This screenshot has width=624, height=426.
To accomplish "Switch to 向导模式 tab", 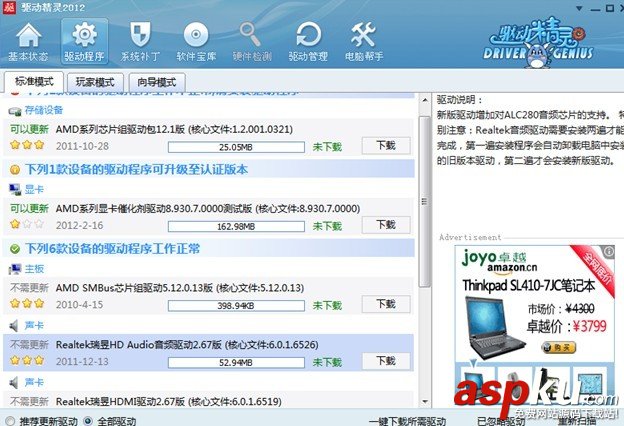I will coord(157,82).
